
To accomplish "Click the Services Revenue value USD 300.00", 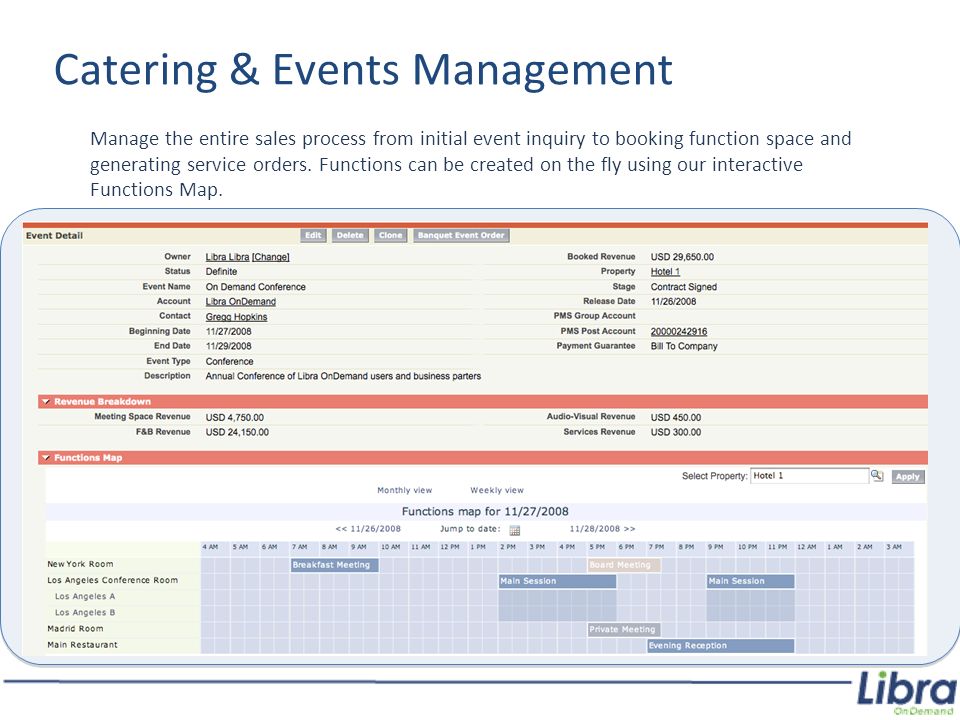I will click(x=676, y=432).
